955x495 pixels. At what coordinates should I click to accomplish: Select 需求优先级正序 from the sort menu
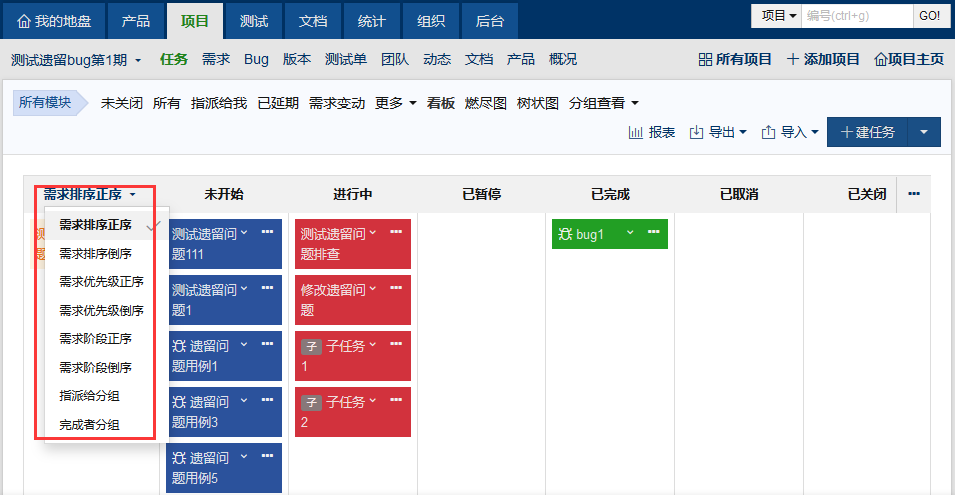[x=101, y=282]
